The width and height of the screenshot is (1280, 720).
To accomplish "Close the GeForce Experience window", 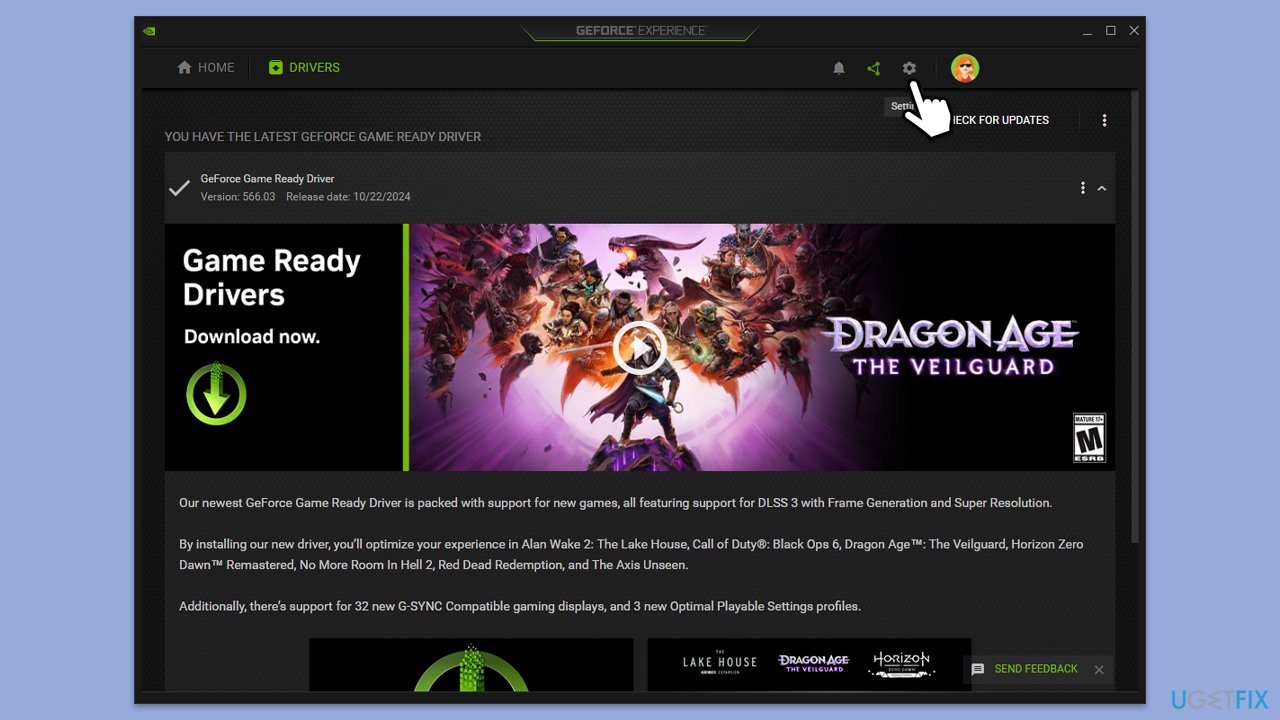I will [1134, 31].
